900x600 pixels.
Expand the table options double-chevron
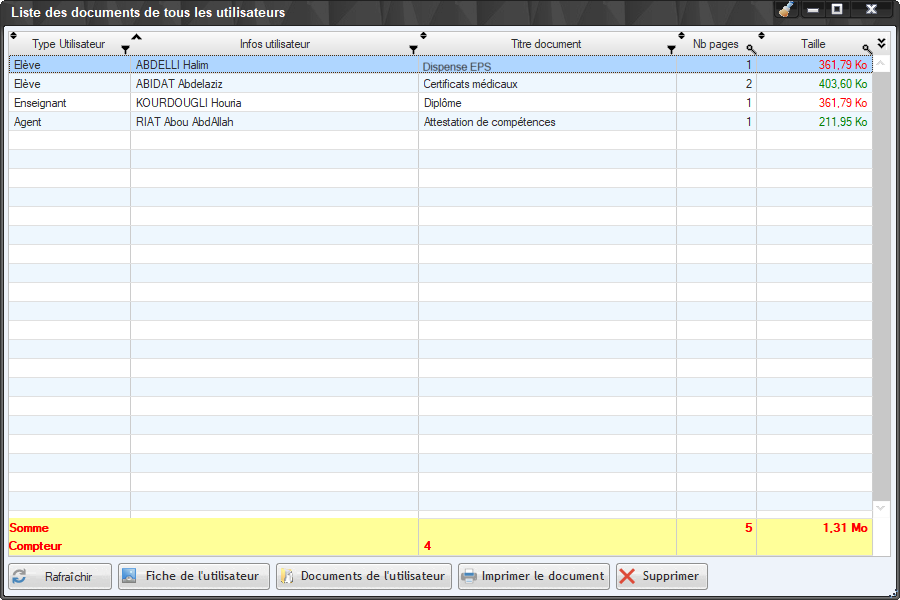click(x=881, y=43)
